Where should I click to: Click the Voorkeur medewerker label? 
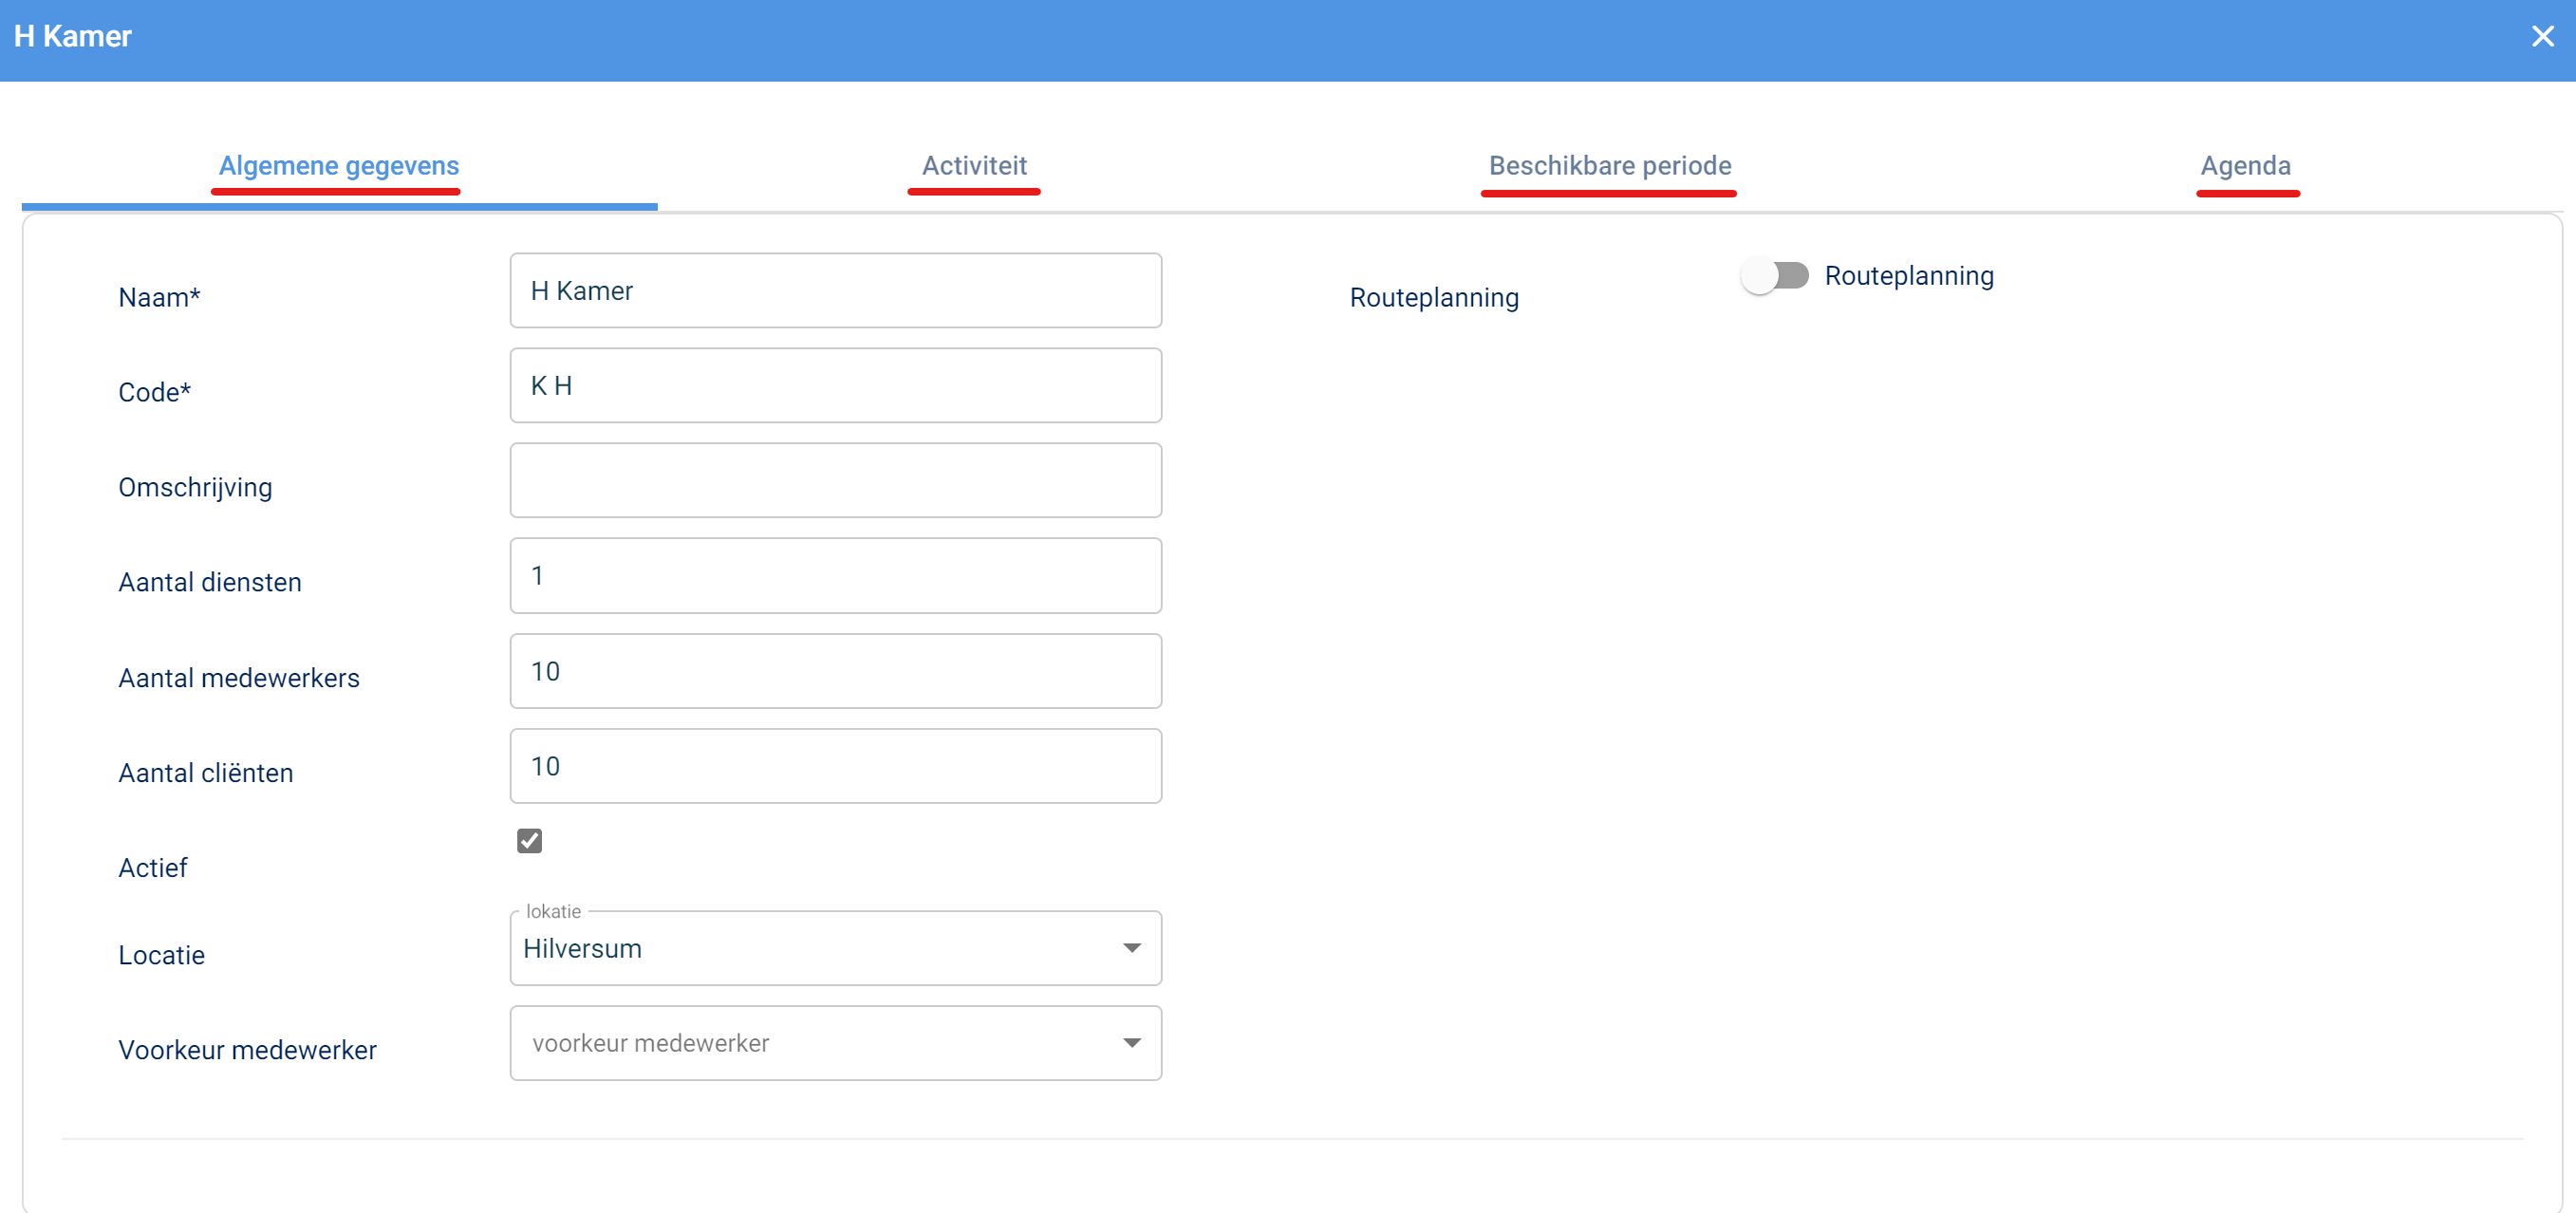coord(248,1050)
